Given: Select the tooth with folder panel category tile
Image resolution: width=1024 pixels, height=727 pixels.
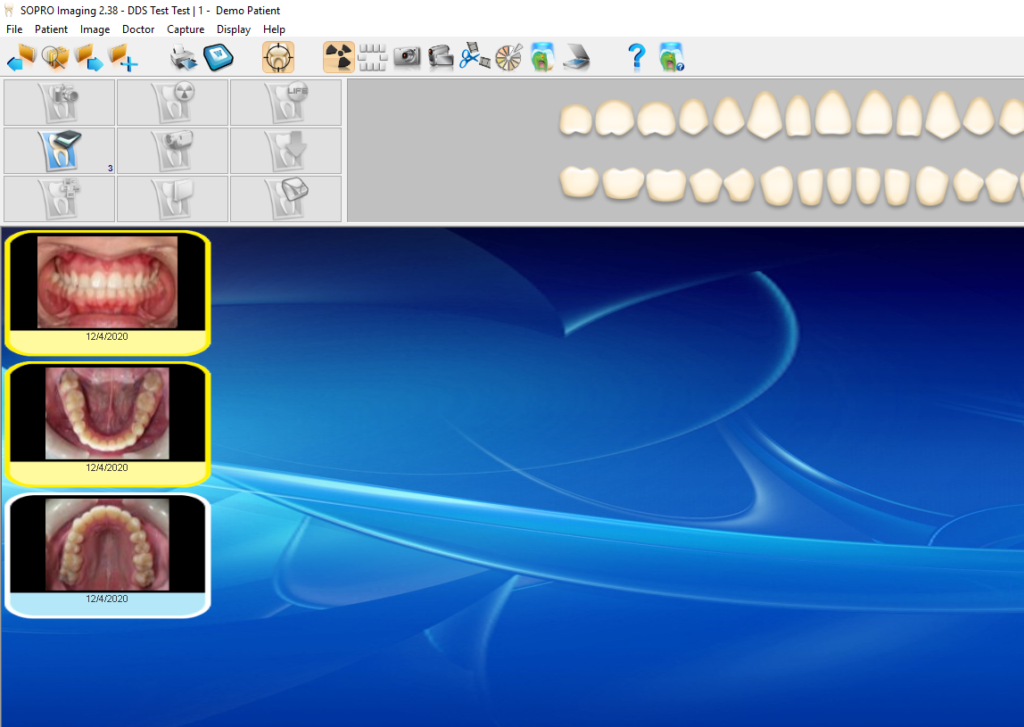Looking at the screenshot, I should coord(172,199).
